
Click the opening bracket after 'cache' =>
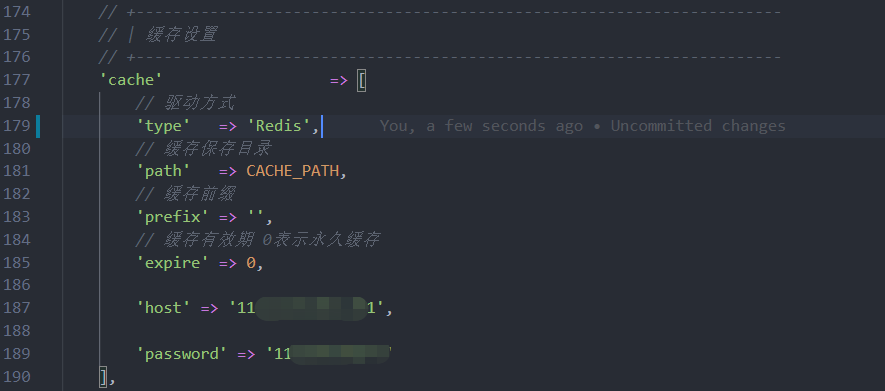coord(362,80)
